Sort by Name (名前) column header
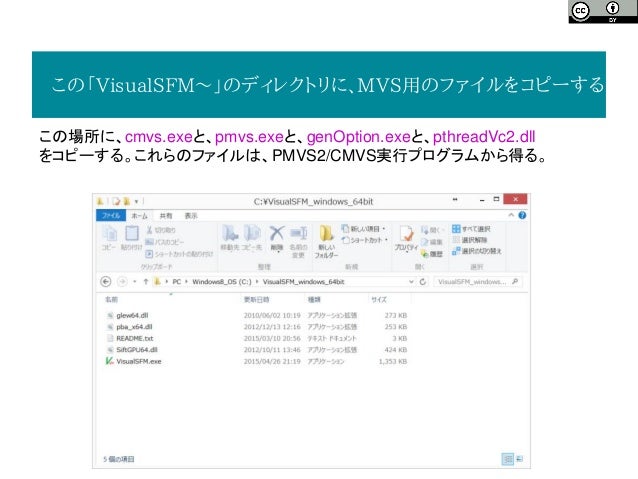This screenshot has height=479, width=638. pyautogui.click(x=111, y=300)
